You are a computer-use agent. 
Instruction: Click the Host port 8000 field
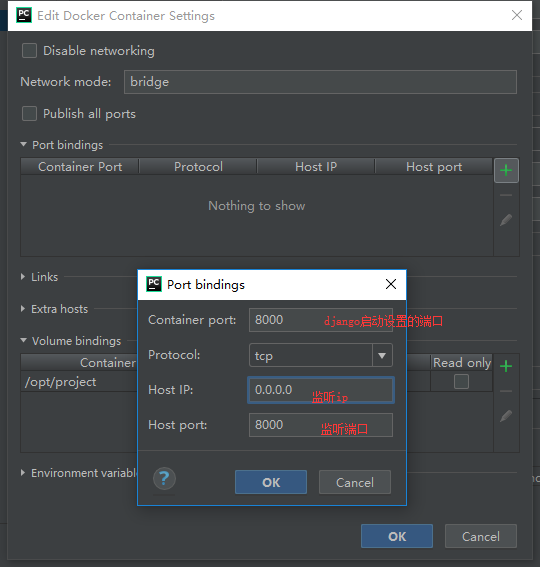point(321,425)
